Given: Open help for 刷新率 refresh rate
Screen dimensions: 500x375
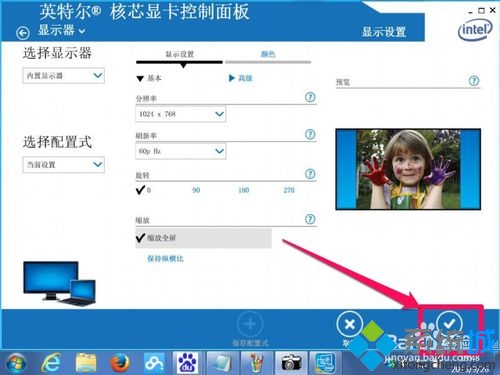Looking at the screenshot, I should [310, 134].
